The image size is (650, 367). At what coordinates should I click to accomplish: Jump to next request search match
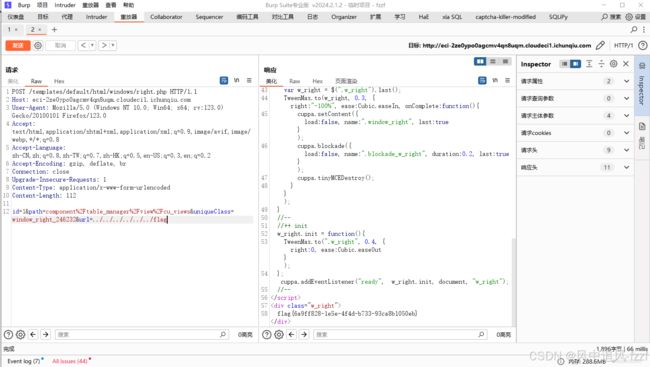pos(46,334)
